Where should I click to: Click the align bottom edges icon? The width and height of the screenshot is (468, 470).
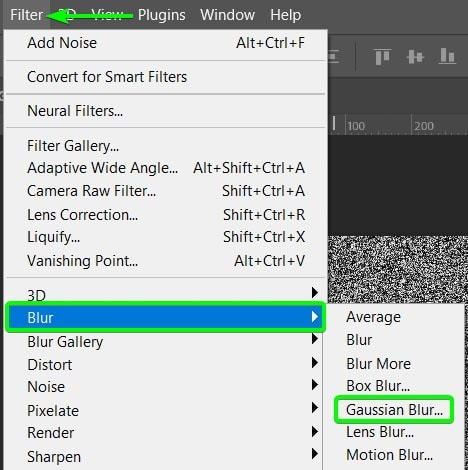pyautogui.click(x=447, y=56)
